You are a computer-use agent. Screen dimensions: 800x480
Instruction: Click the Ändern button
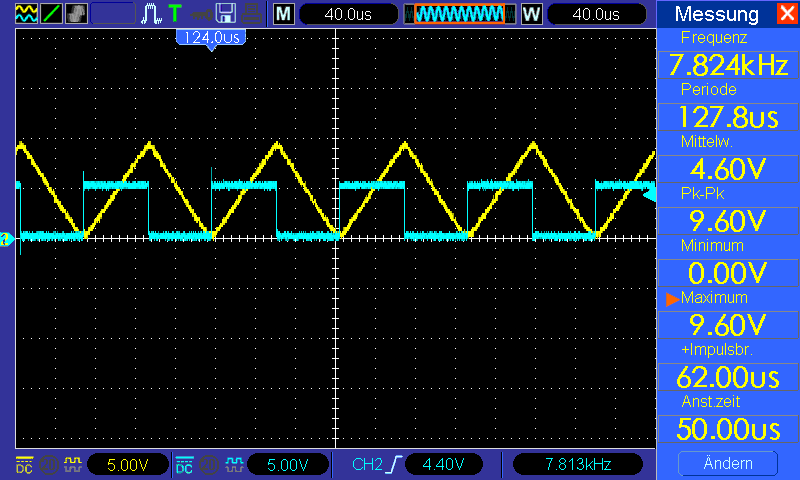click(728, 464)
